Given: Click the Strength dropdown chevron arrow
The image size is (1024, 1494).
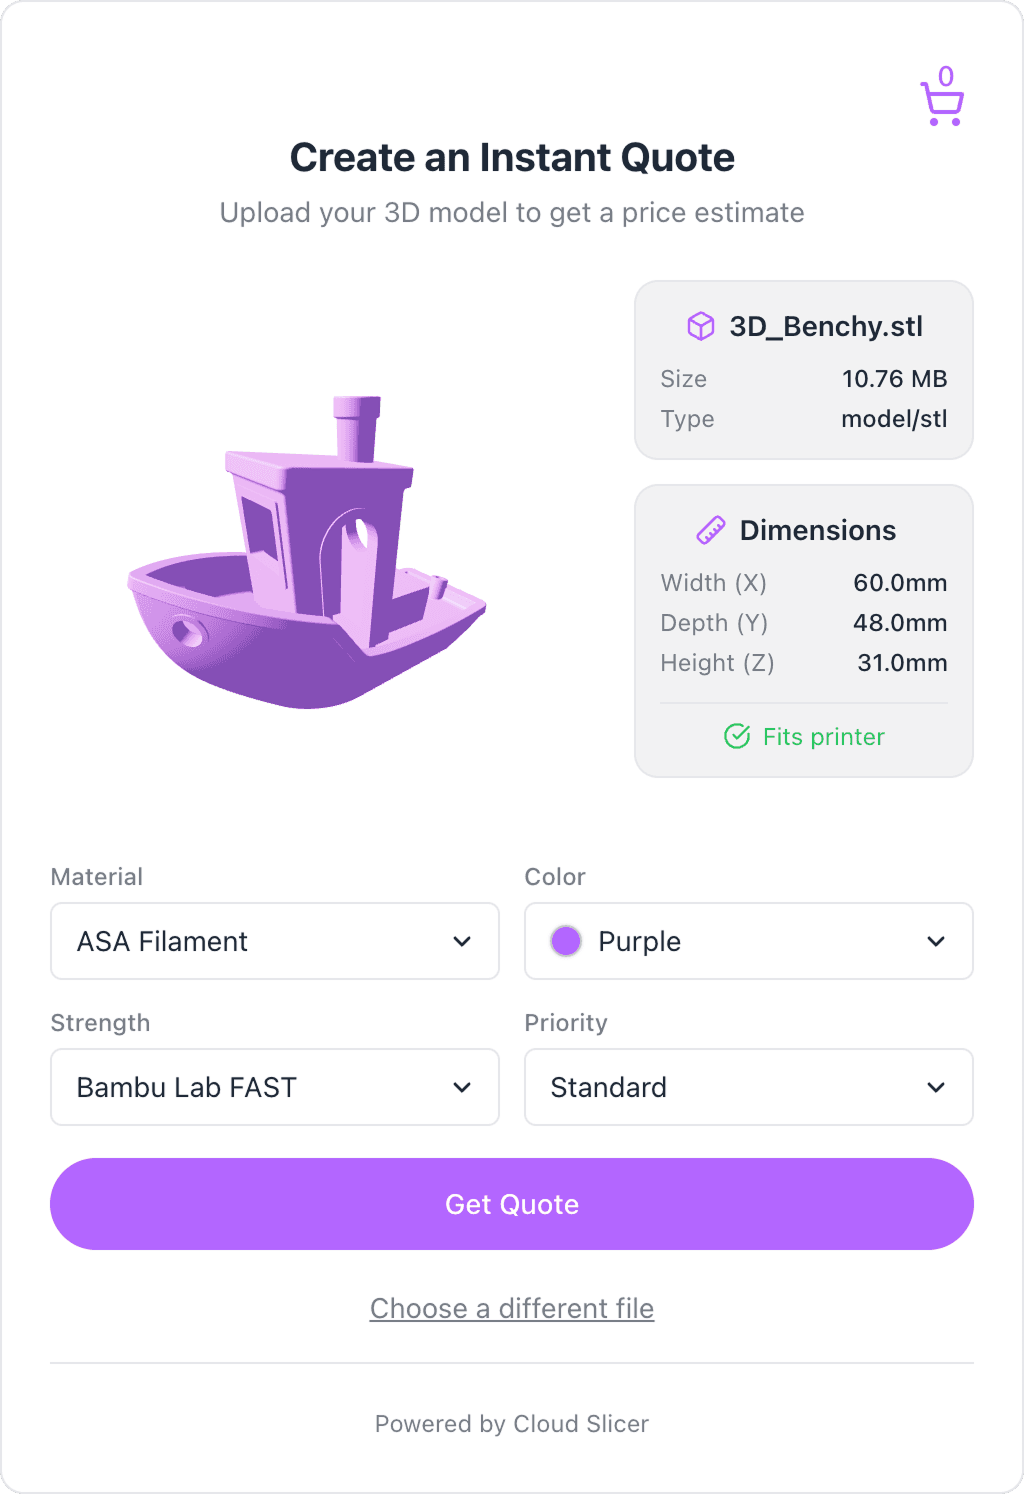Looking at the screenshot, I should click(462, 1087).
